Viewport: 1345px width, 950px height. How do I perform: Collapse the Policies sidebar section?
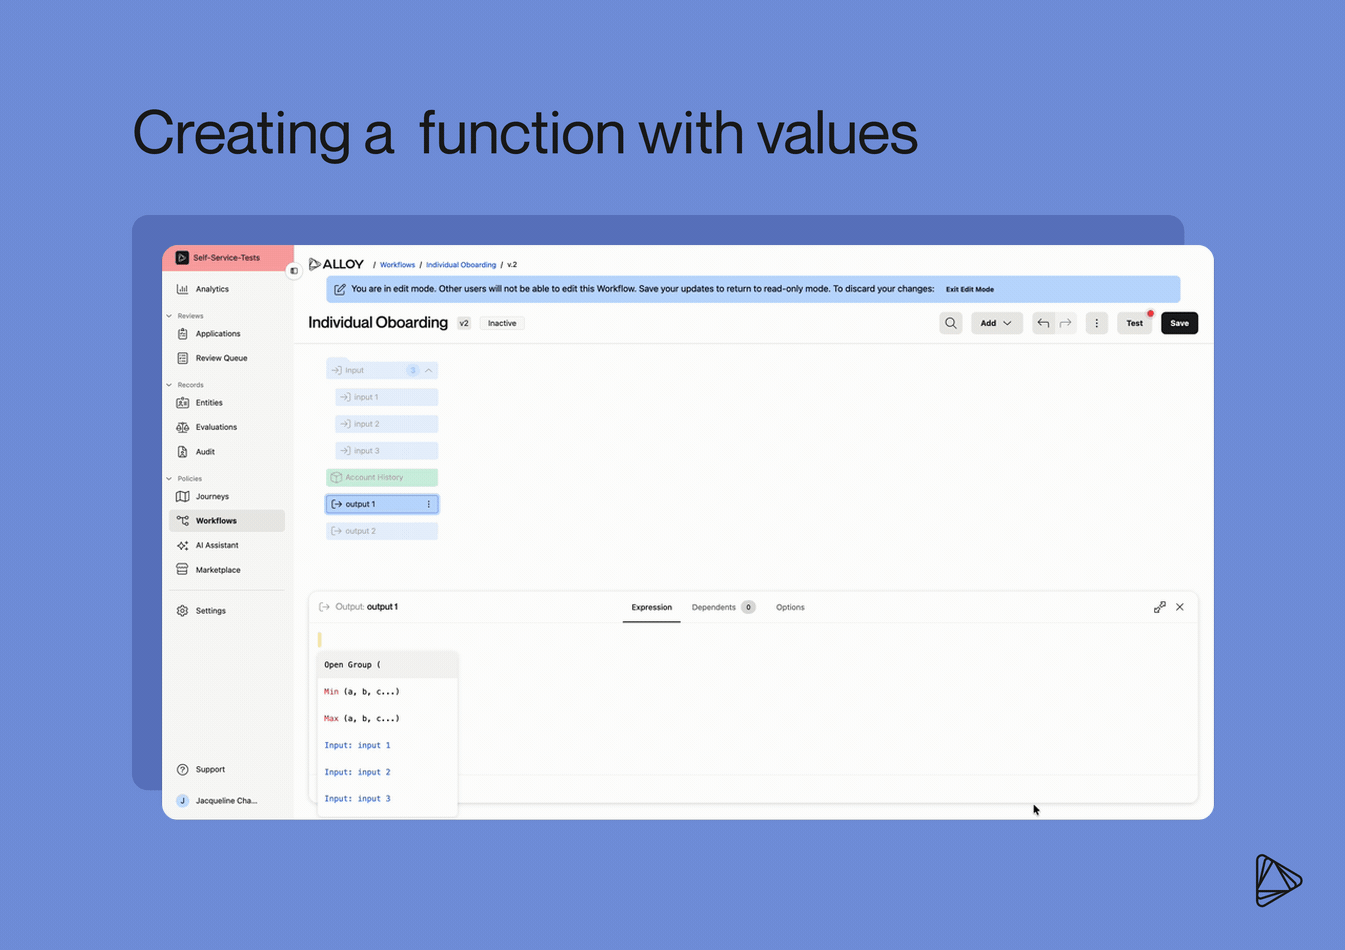pos(169,479)
